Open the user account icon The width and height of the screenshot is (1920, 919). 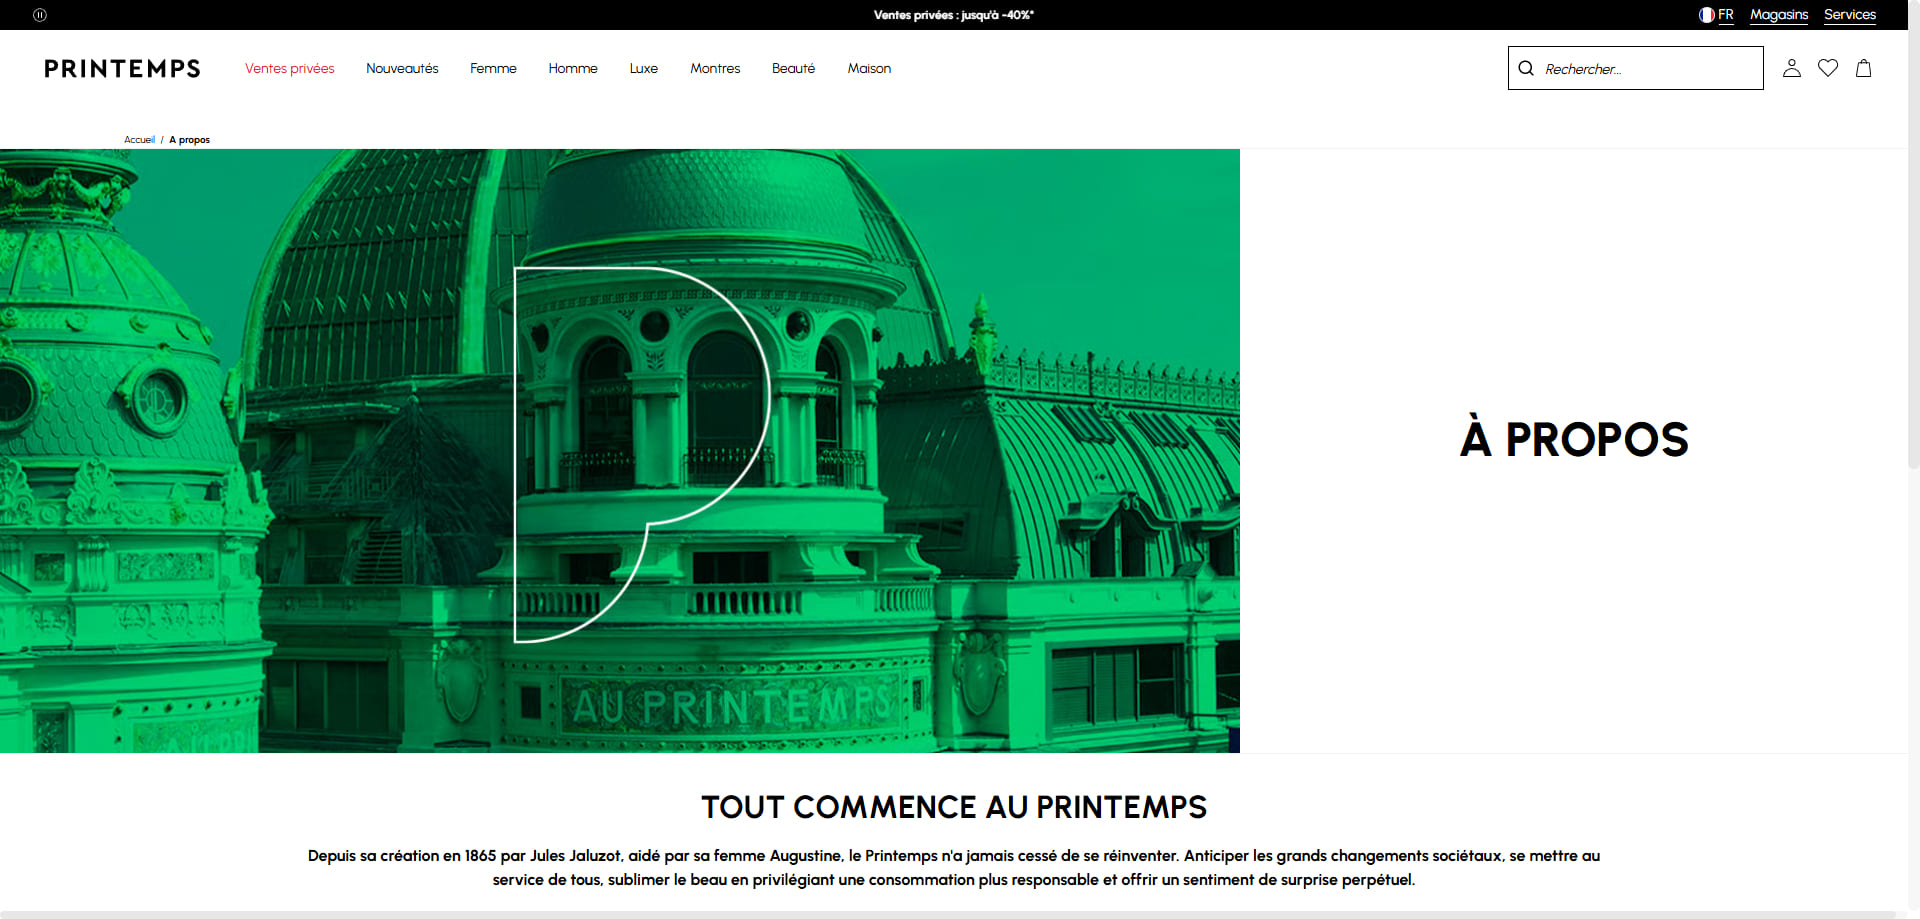pos(1792,68)
